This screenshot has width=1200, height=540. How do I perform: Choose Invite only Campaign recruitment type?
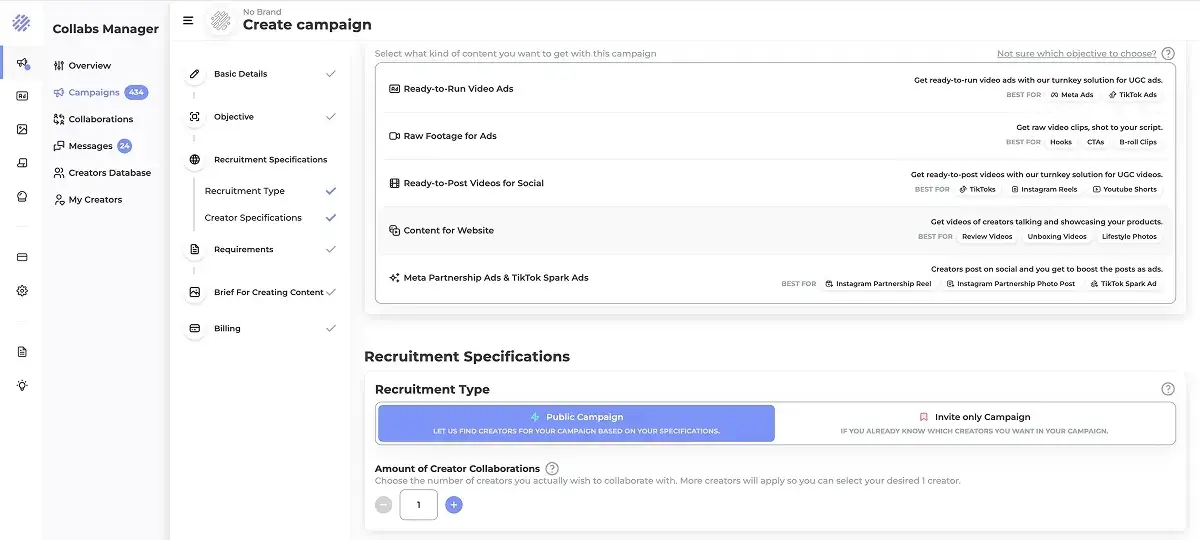[974, 423]
